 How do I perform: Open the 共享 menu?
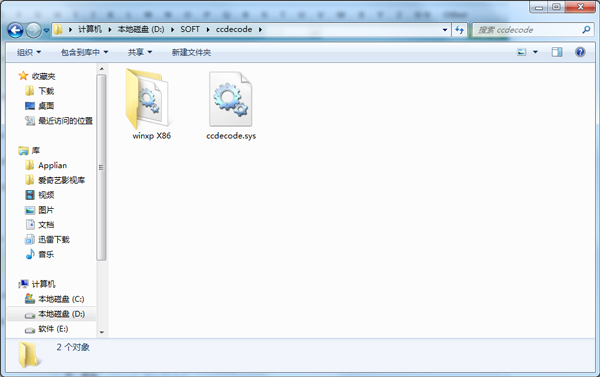tap(140, 52)
